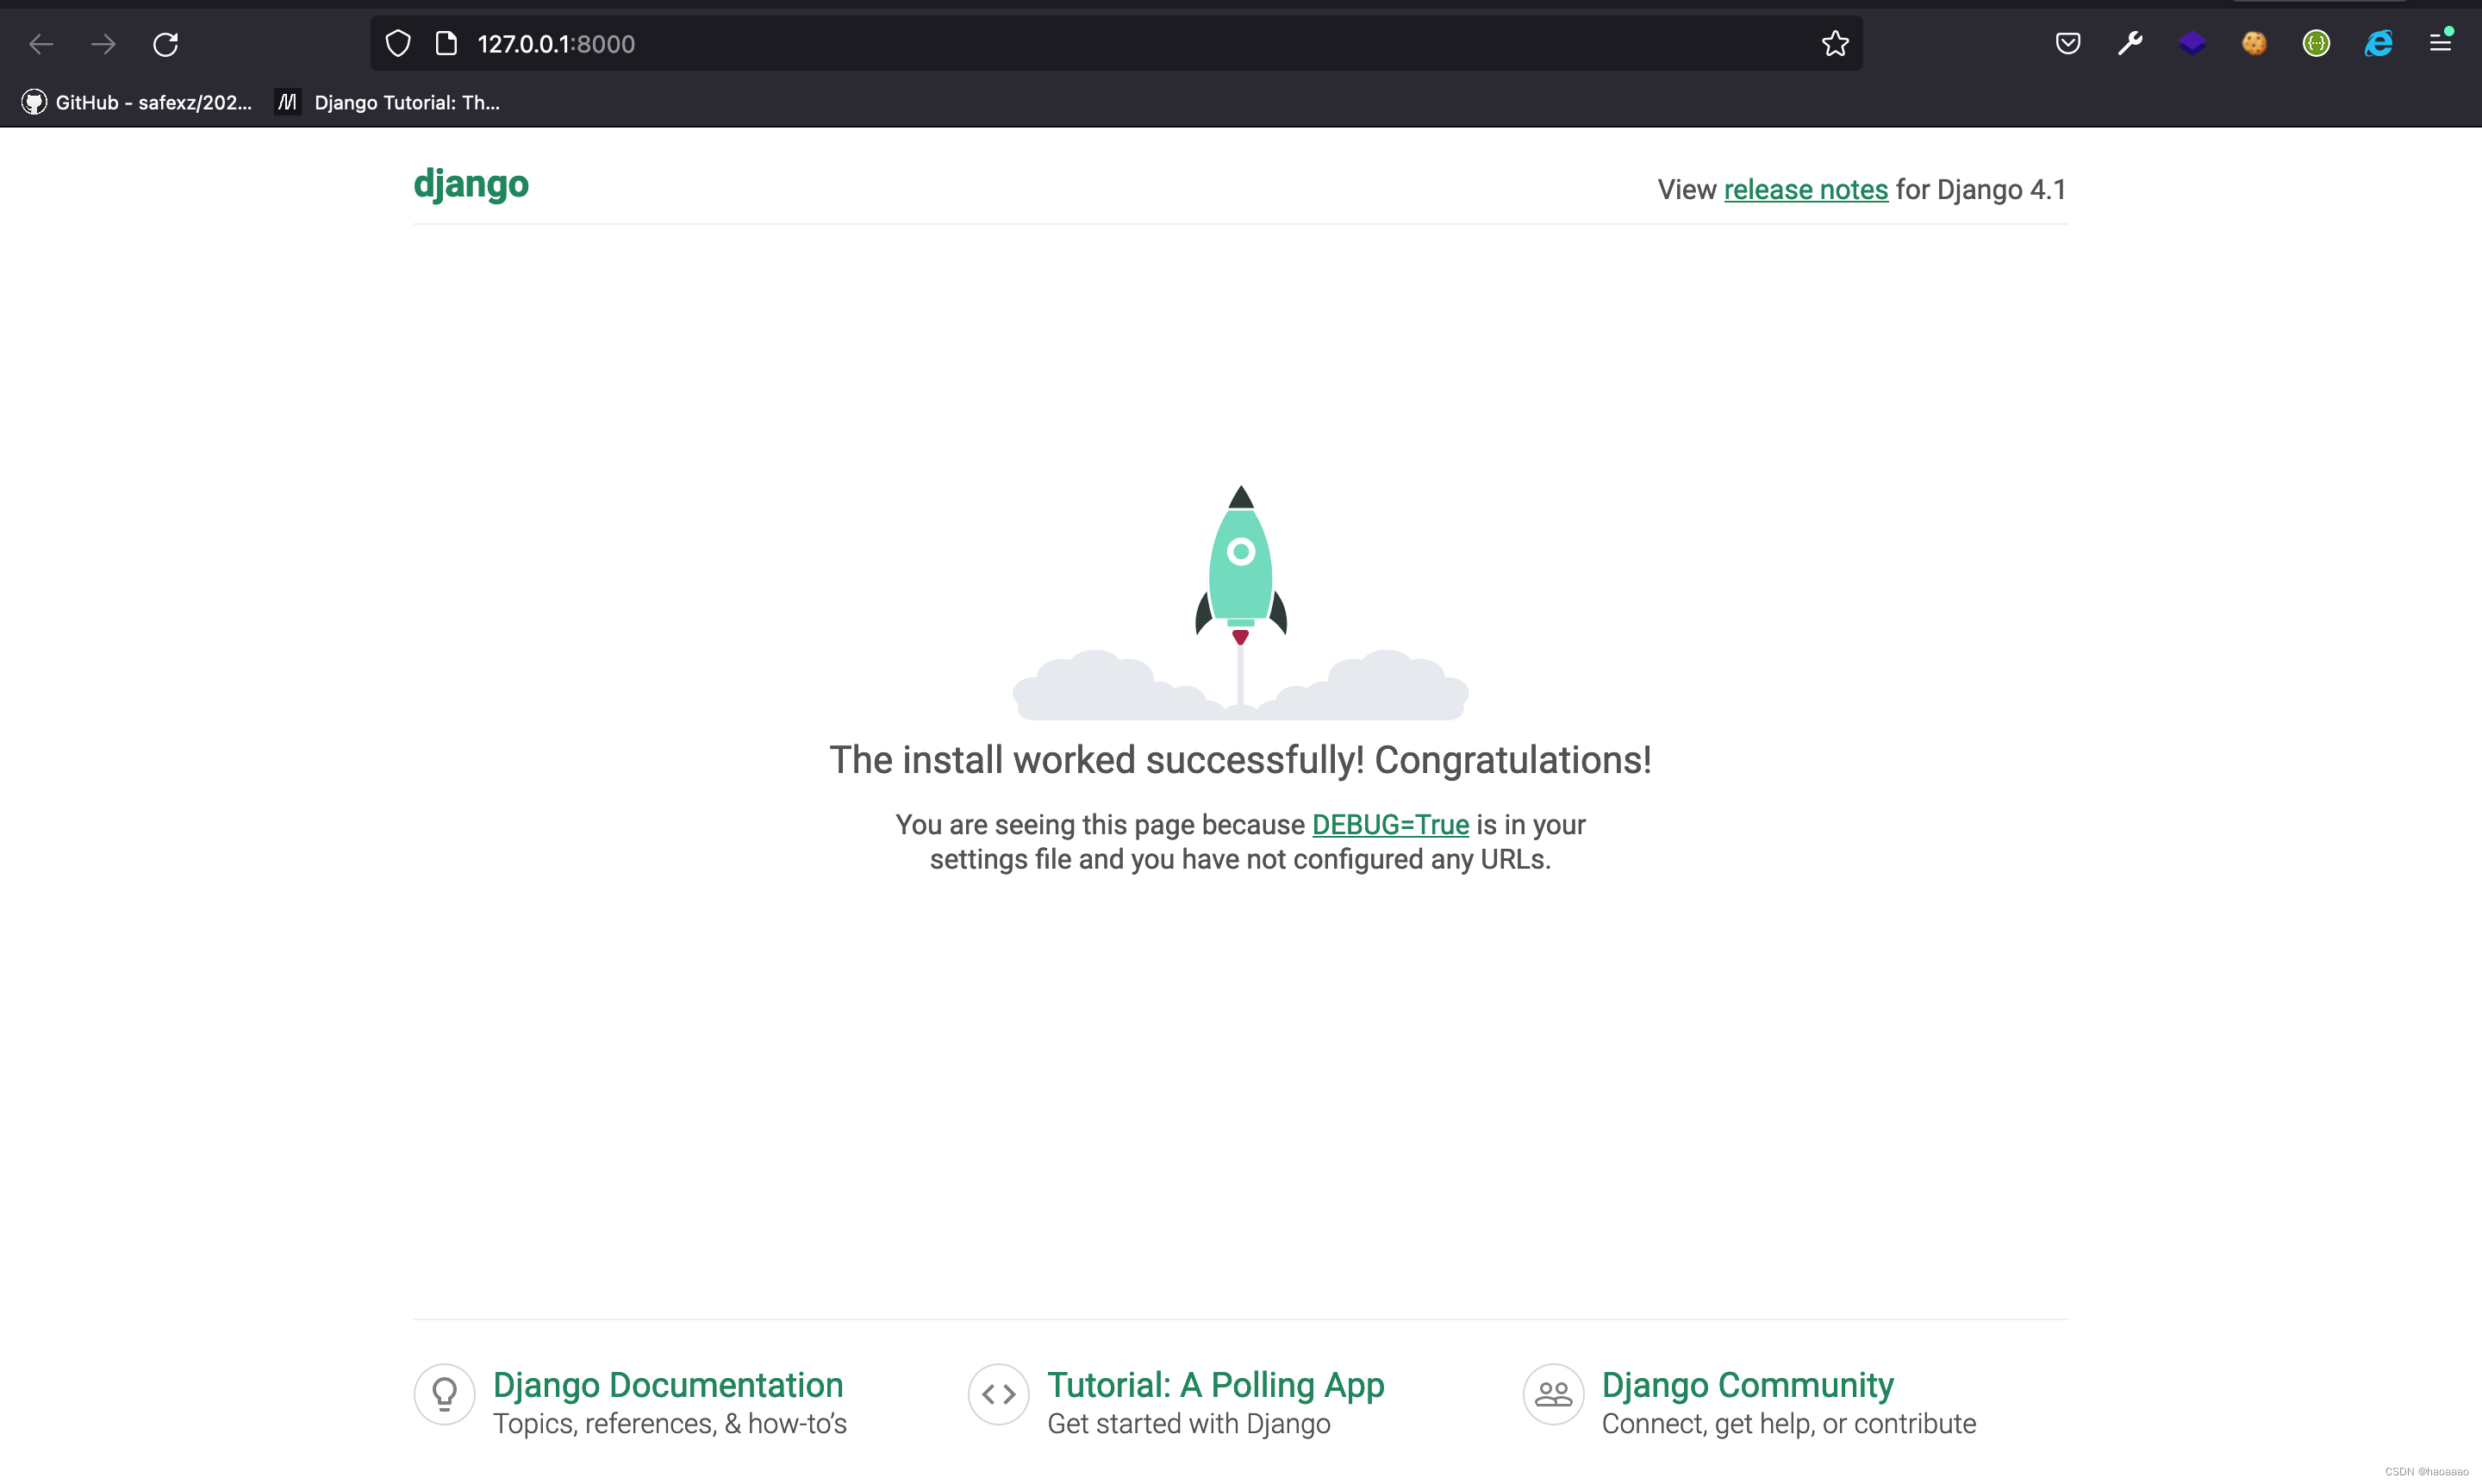Open the tracking protection shield icon
Screen dimensions: 2482x1484
(x=398, y=44)
